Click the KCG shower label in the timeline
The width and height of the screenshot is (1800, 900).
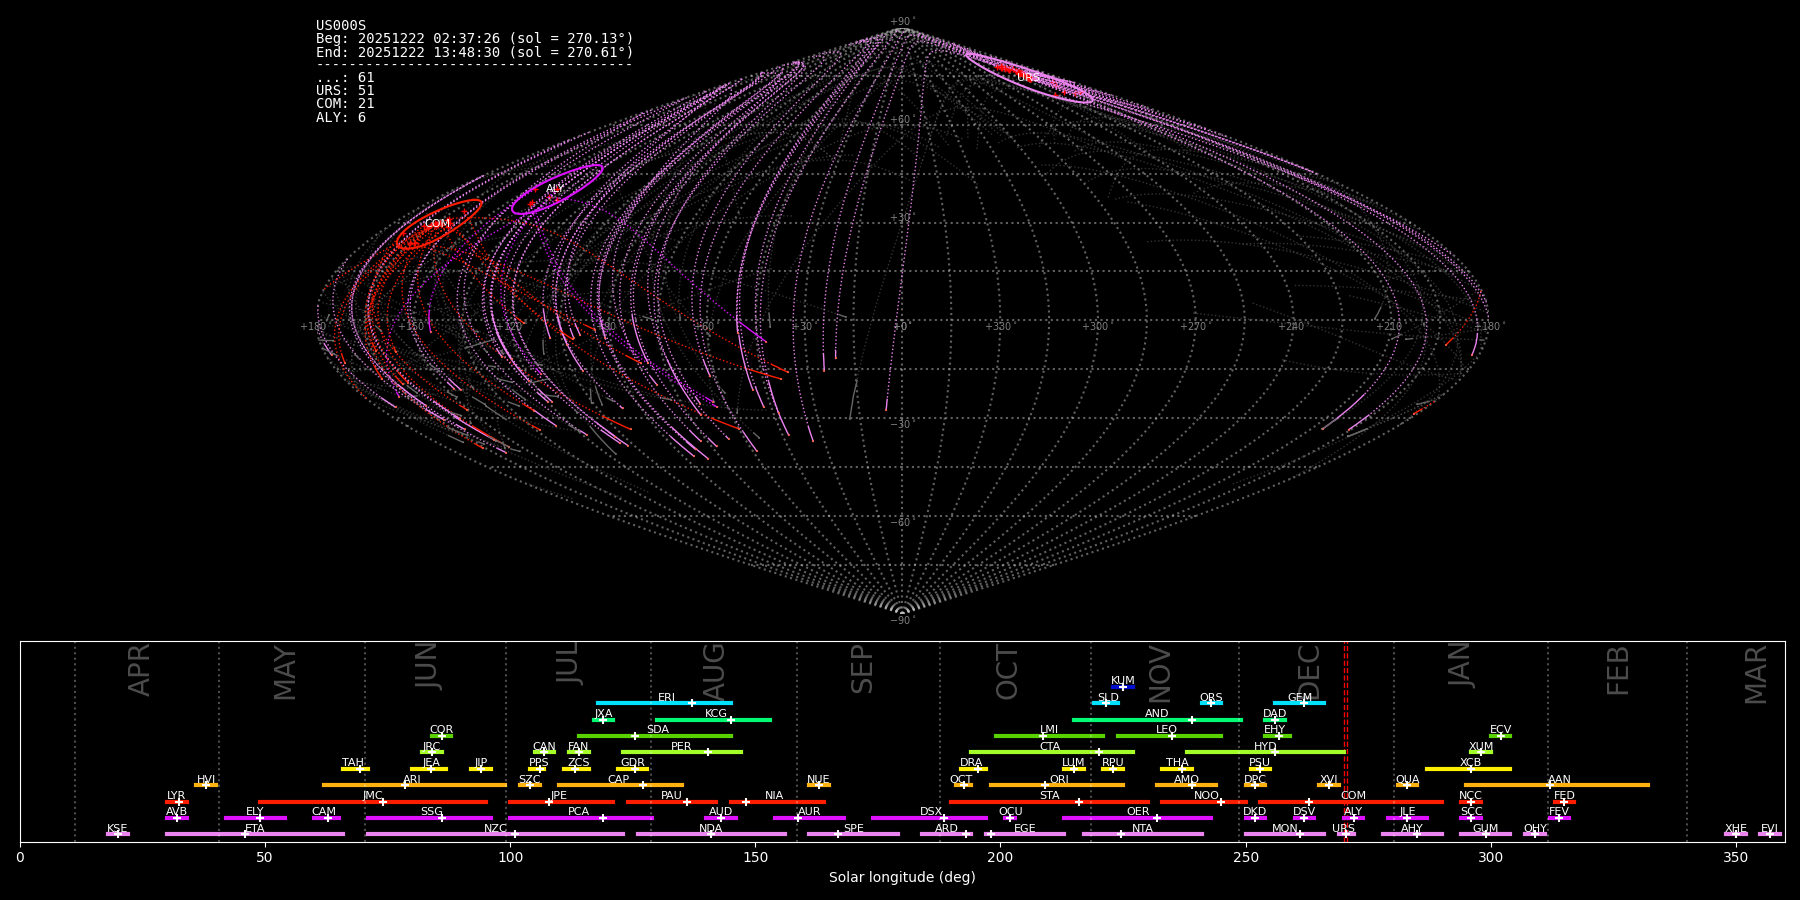coord(716,714)
